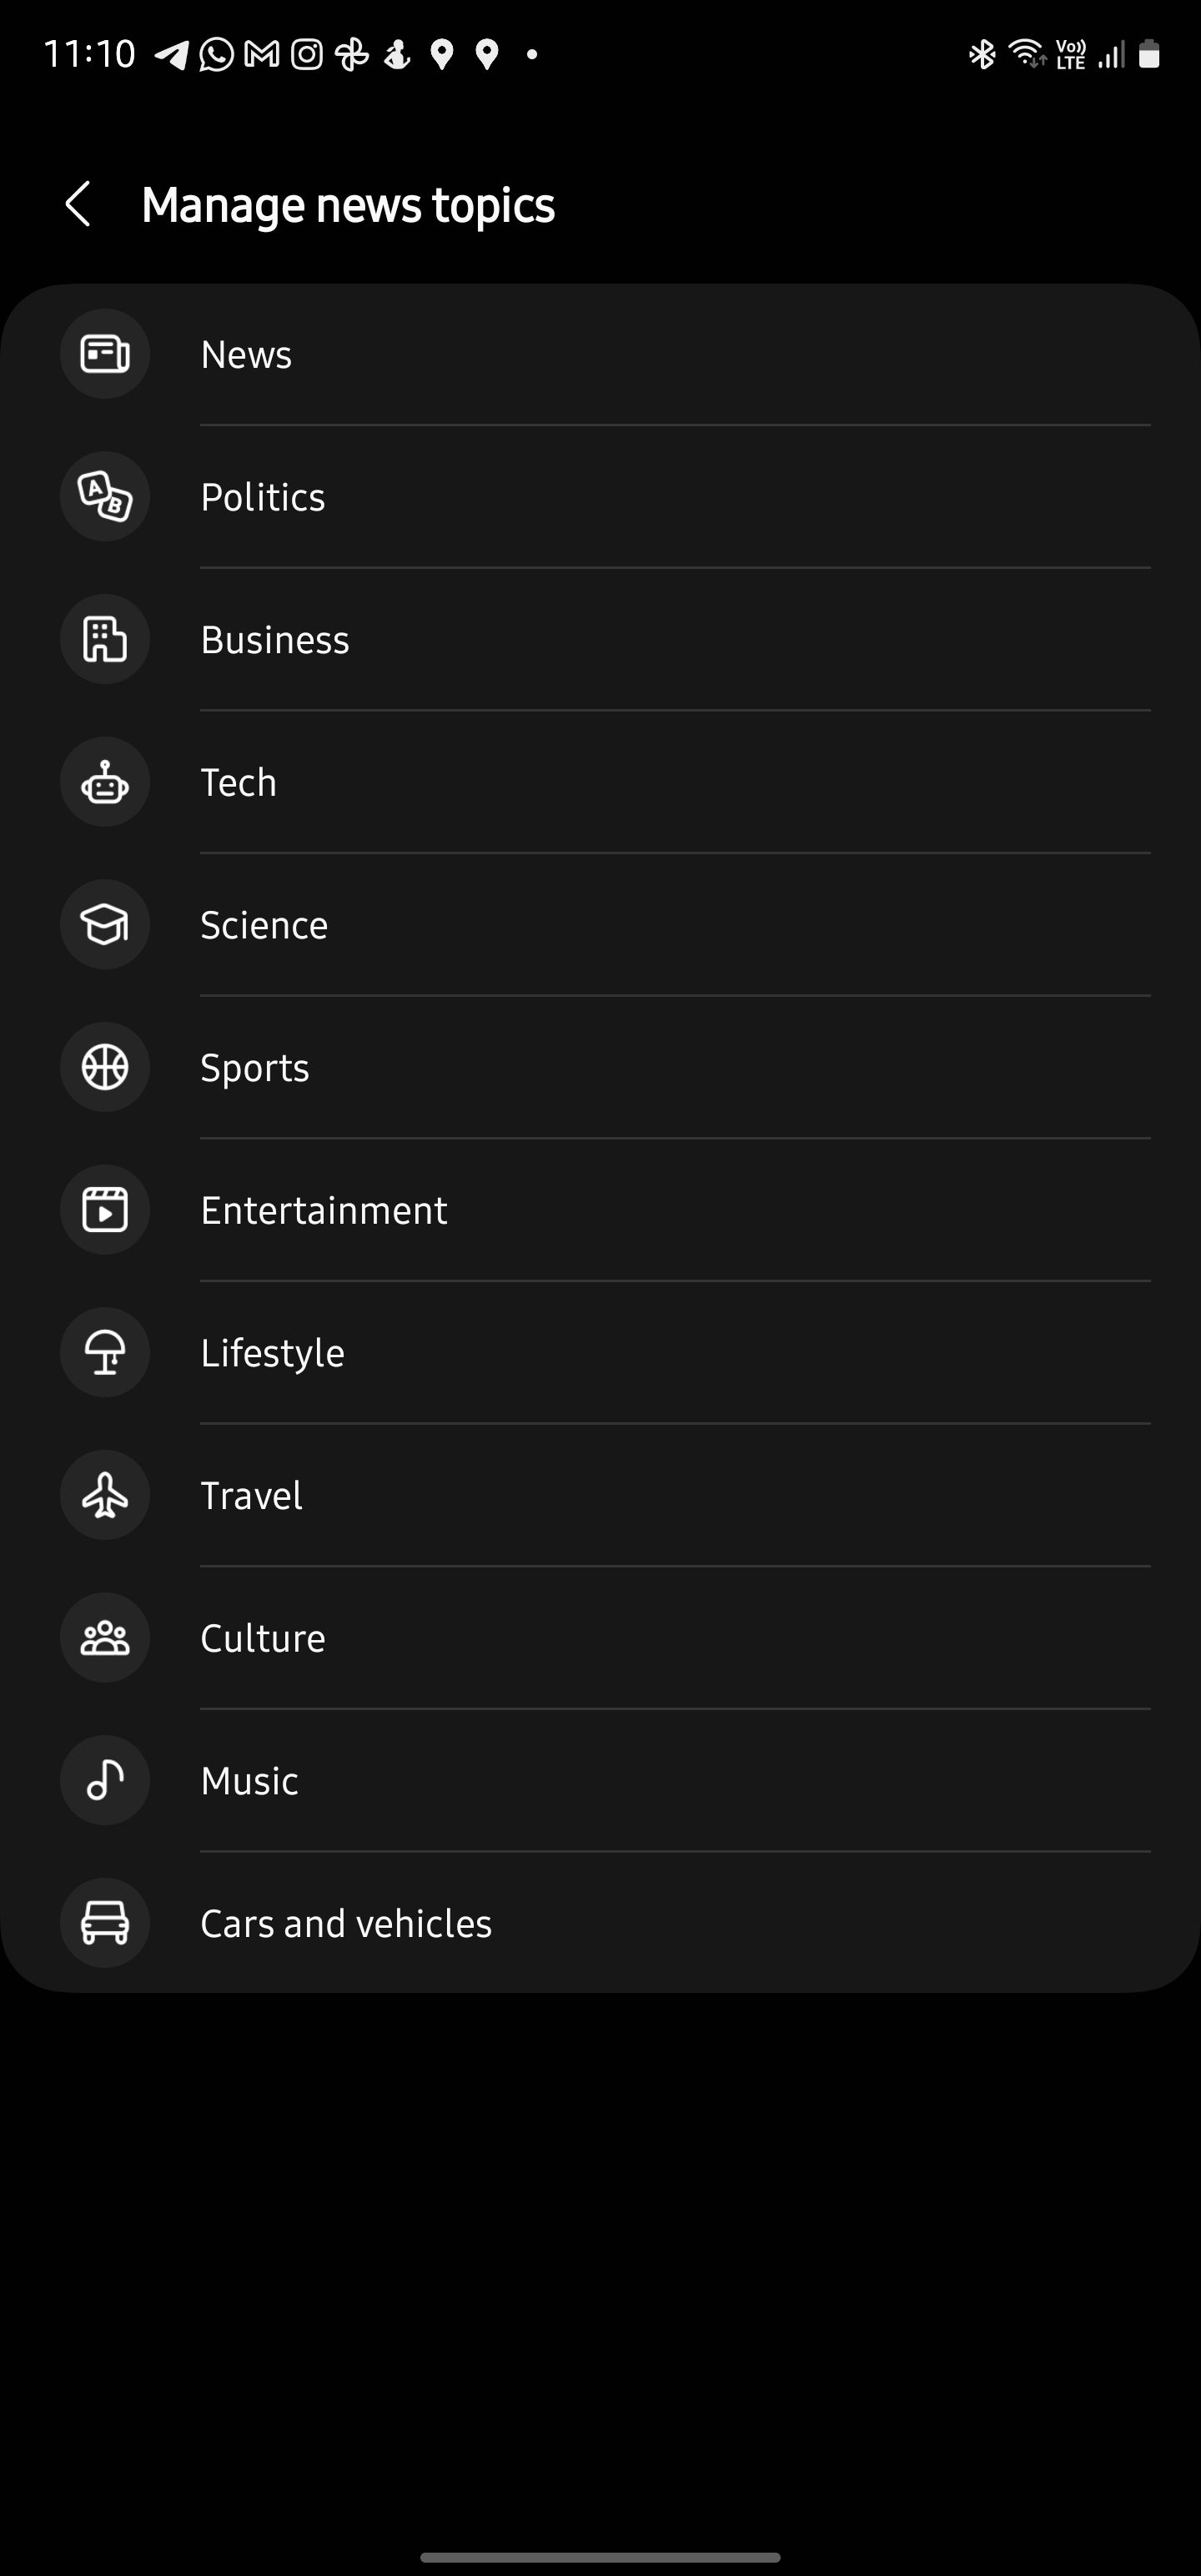The image size is (1201, 2576).
Task: Select Cars and vehicles topic label
Action: pos(346,1924)
